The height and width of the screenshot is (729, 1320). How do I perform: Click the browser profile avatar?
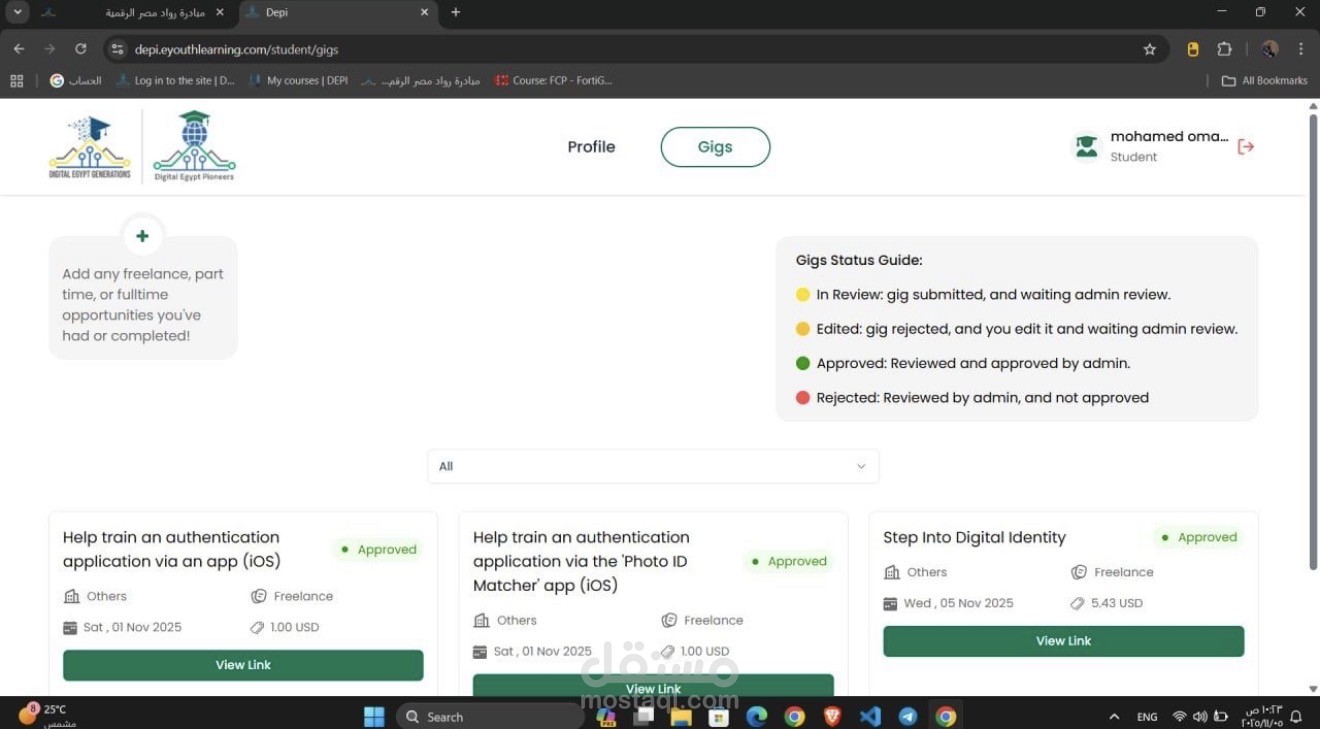coord(1270,49)
